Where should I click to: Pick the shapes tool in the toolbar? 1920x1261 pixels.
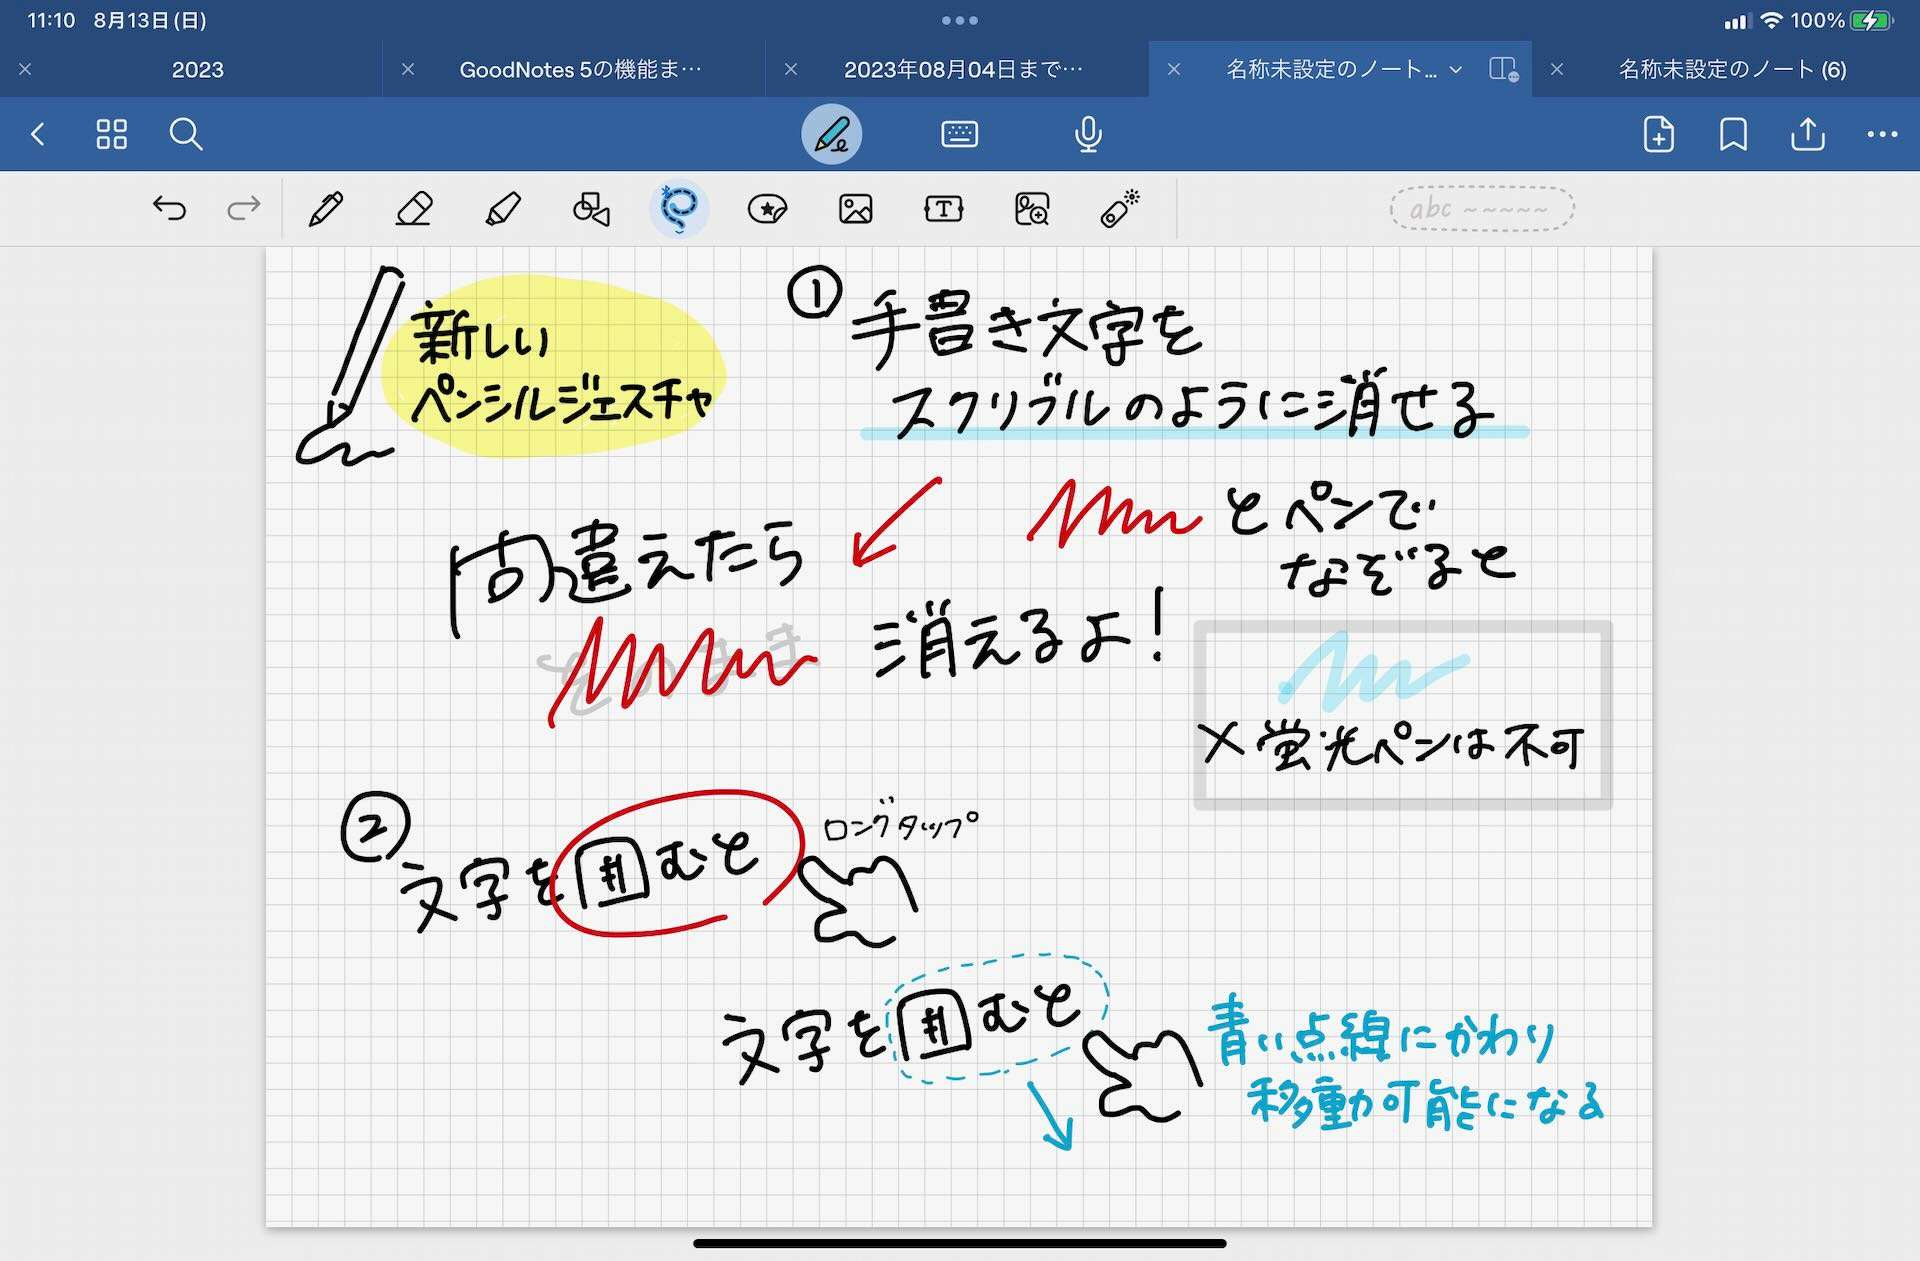click(589, 209)
